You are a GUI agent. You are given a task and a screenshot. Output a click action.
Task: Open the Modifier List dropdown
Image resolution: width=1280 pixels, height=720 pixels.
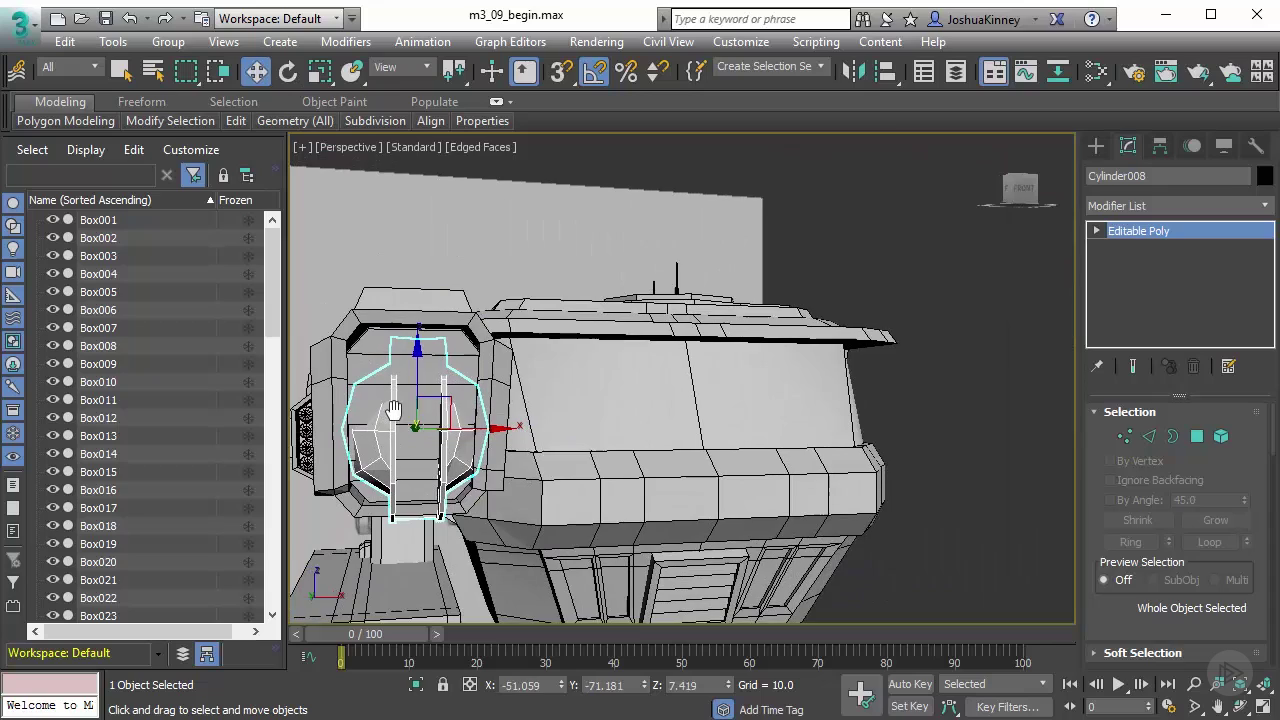(1178, 206)
